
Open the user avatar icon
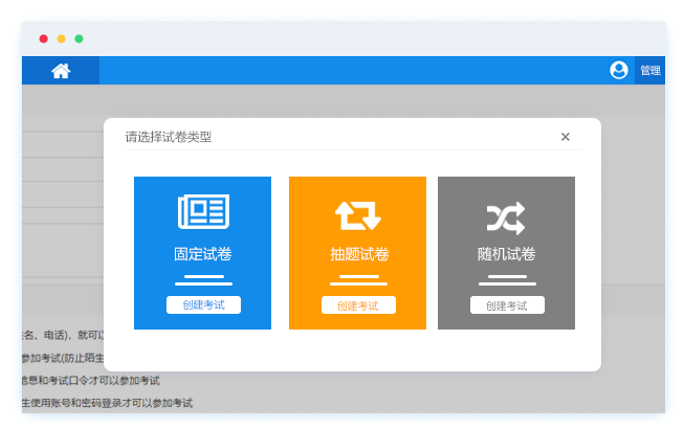[x=619, y=70]
